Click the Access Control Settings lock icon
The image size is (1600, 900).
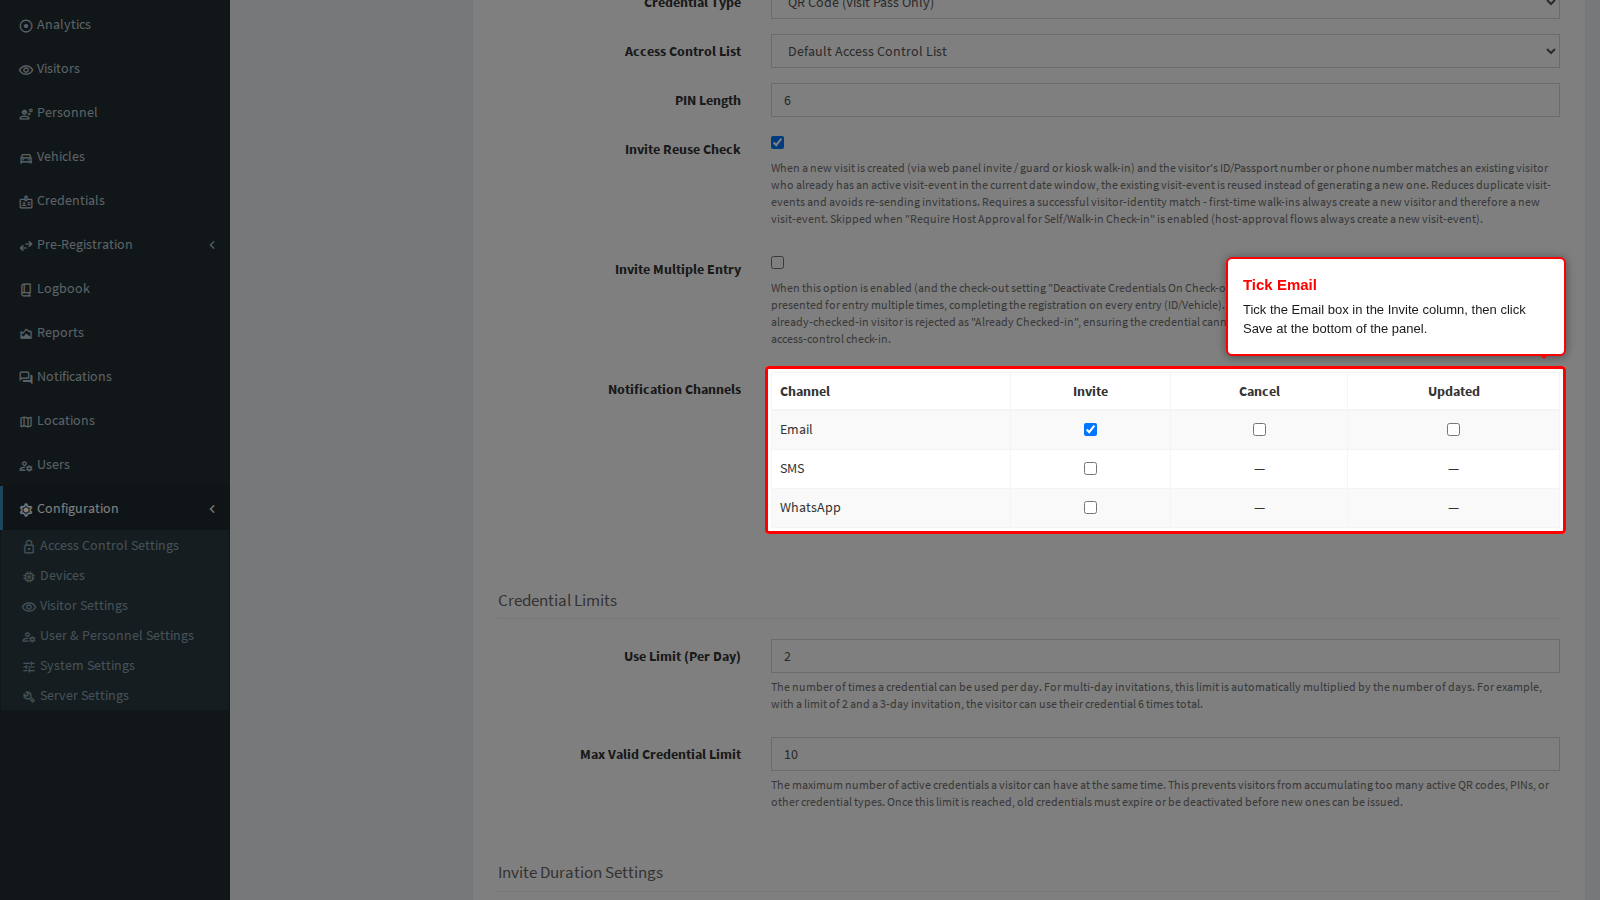(29, 547)
